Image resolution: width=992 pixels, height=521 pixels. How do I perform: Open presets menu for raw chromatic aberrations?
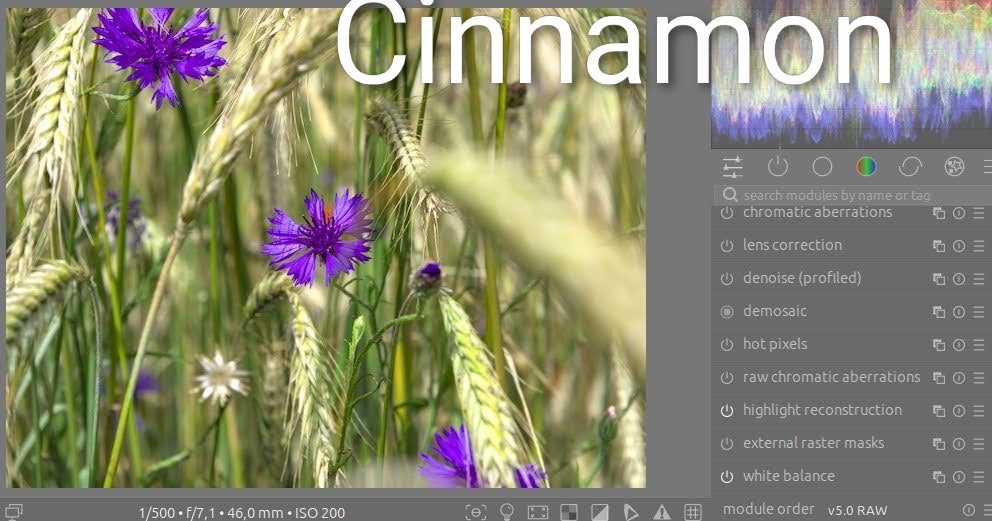(x=979, y=378)
